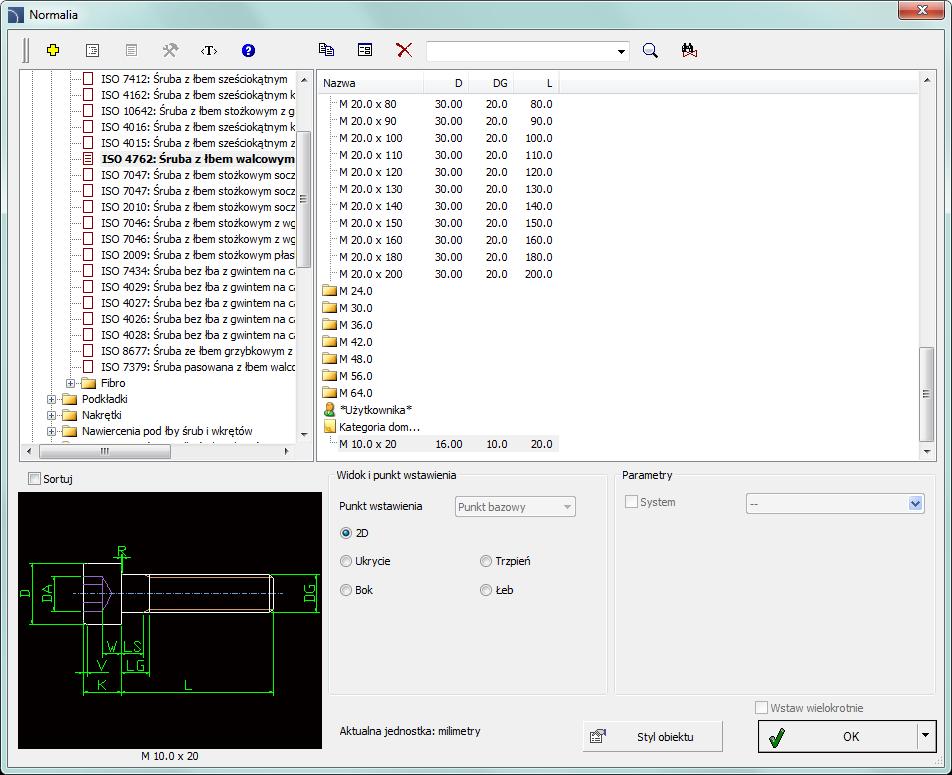The width and height of the screenshot is (952, 775).
Task: Click the Styl obiektu icon
Action: (597, 737)
